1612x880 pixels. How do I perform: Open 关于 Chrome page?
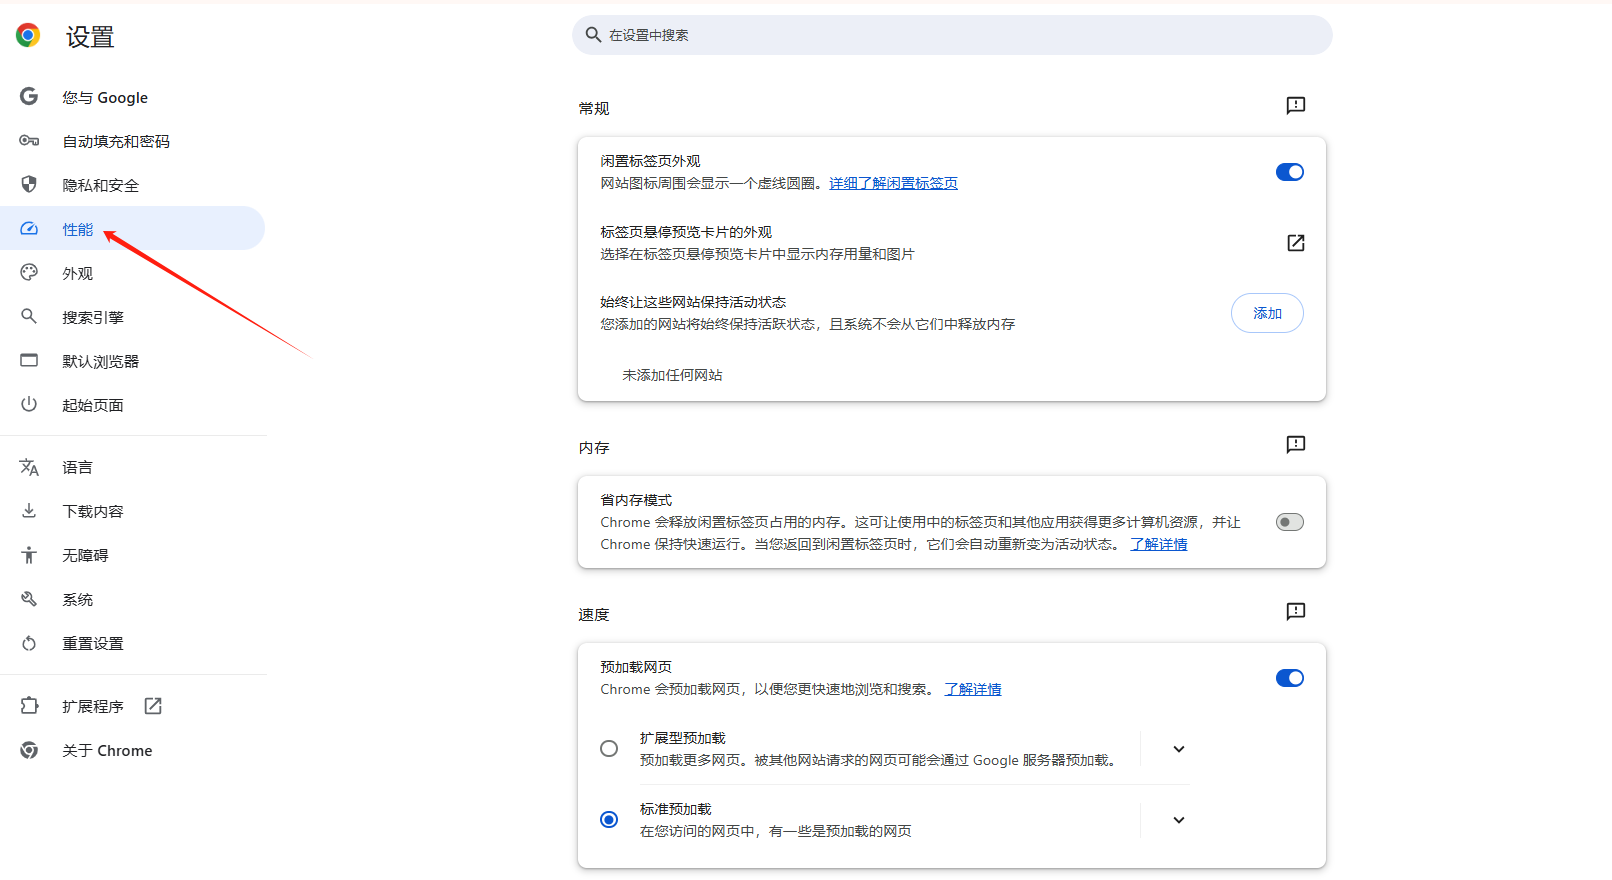point(132,750)
